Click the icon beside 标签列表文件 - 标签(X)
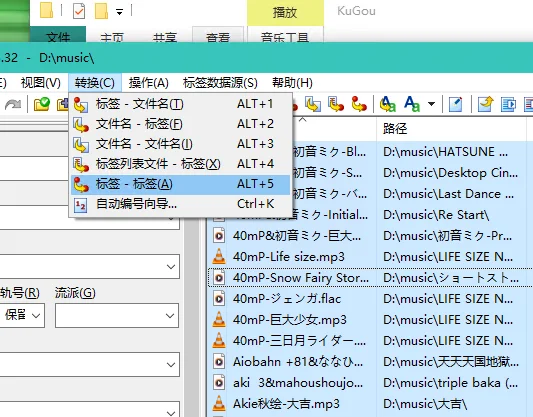The height and width of the screenshot is (417, 533). tap(81, 164)
